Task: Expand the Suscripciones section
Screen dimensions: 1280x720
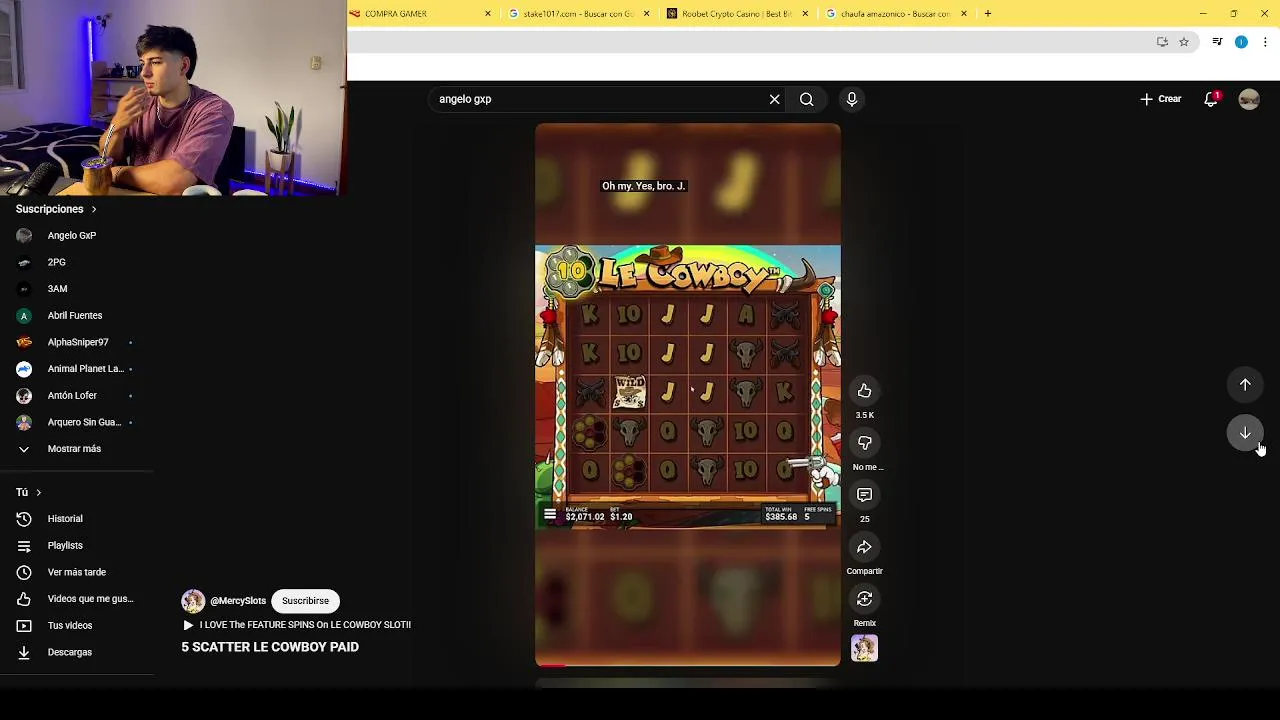Action: pos(56,209)
